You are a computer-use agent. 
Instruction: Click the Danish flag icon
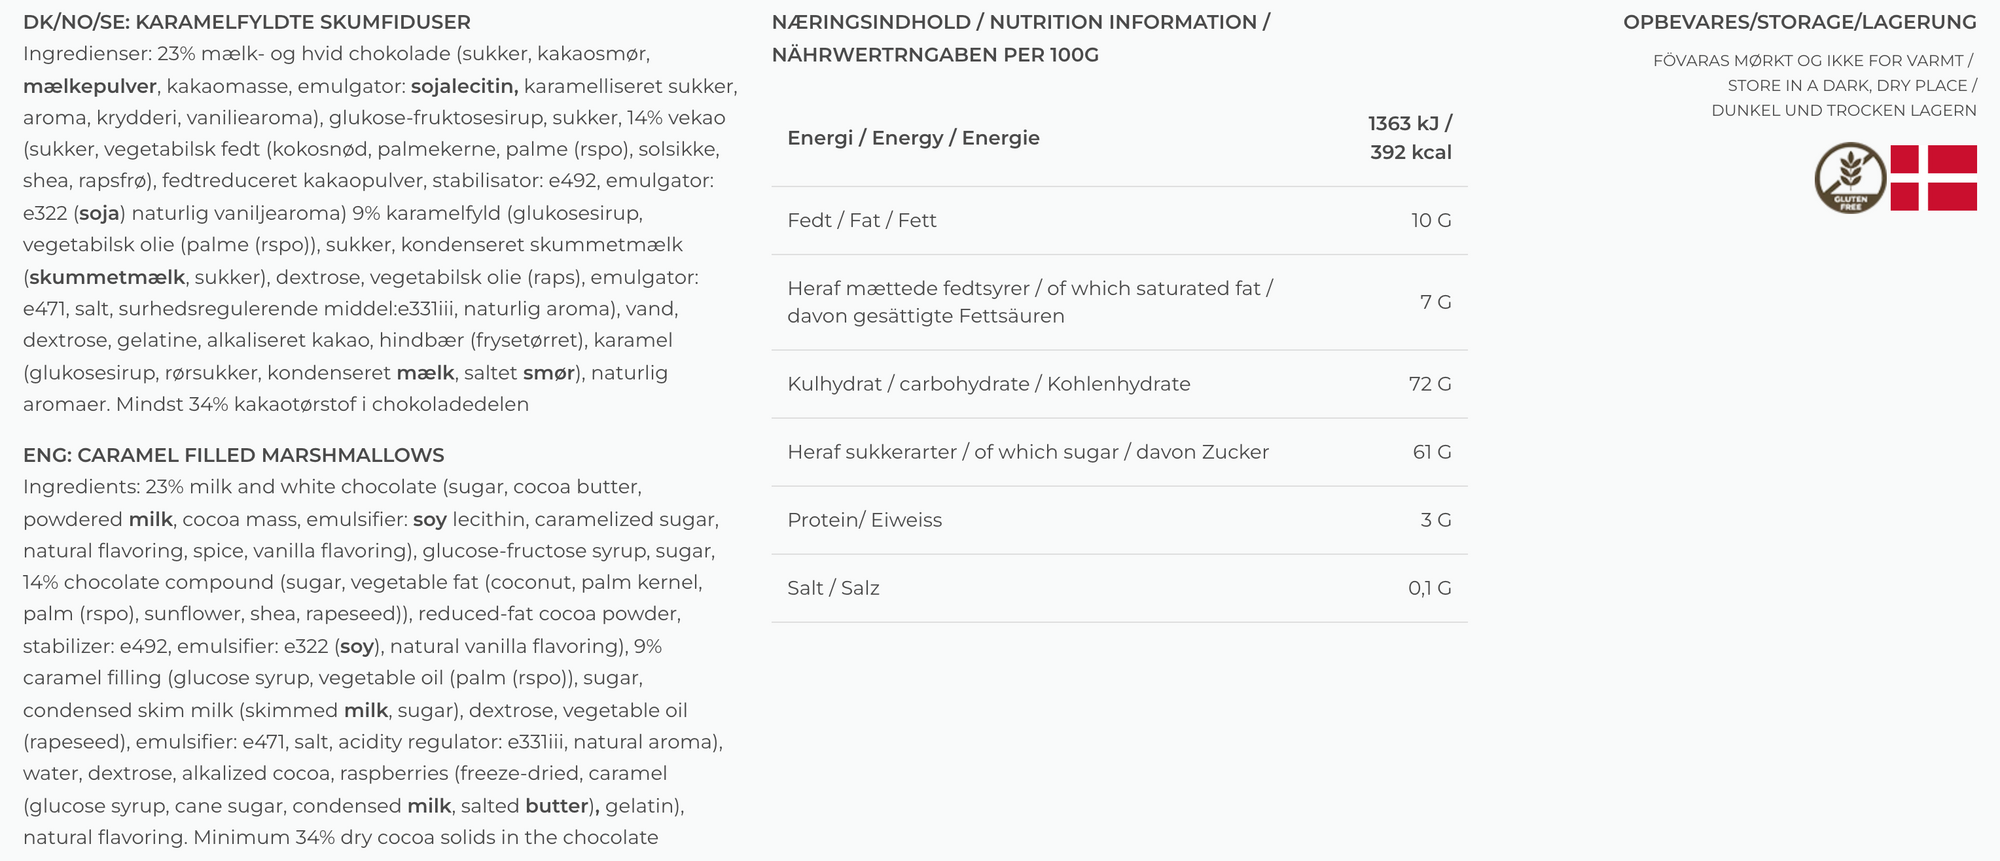[x=1933, y=178]
